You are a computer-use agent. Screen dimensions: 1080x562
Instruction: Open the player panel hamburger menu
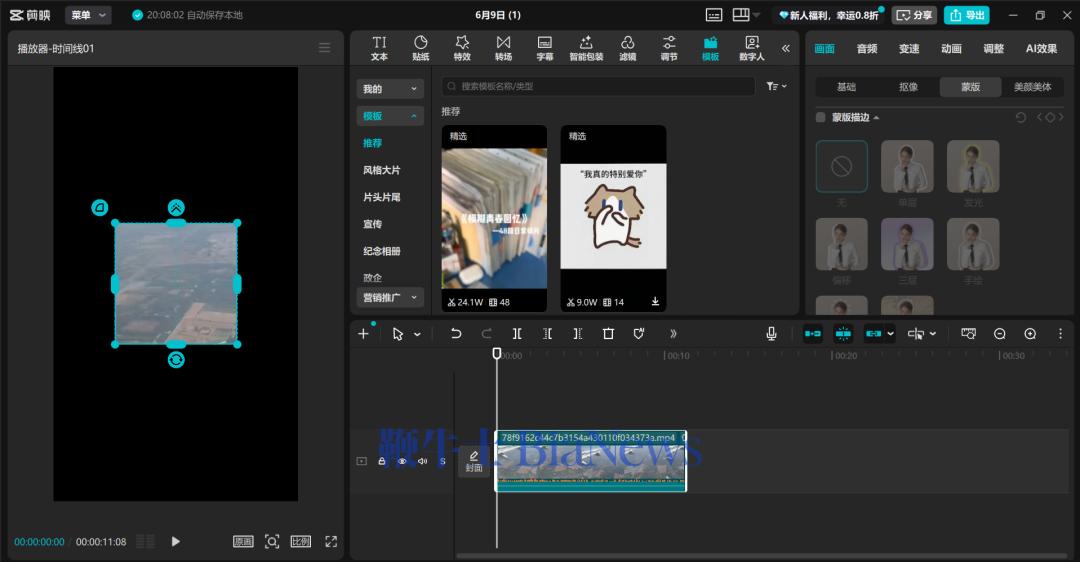(324, 48)
